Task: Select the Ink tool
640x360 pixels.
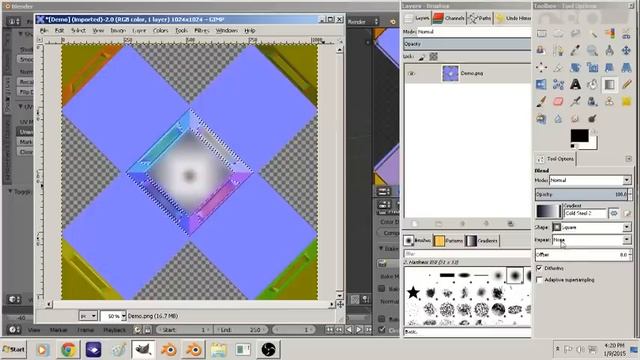Action: (x=593, y=102)
